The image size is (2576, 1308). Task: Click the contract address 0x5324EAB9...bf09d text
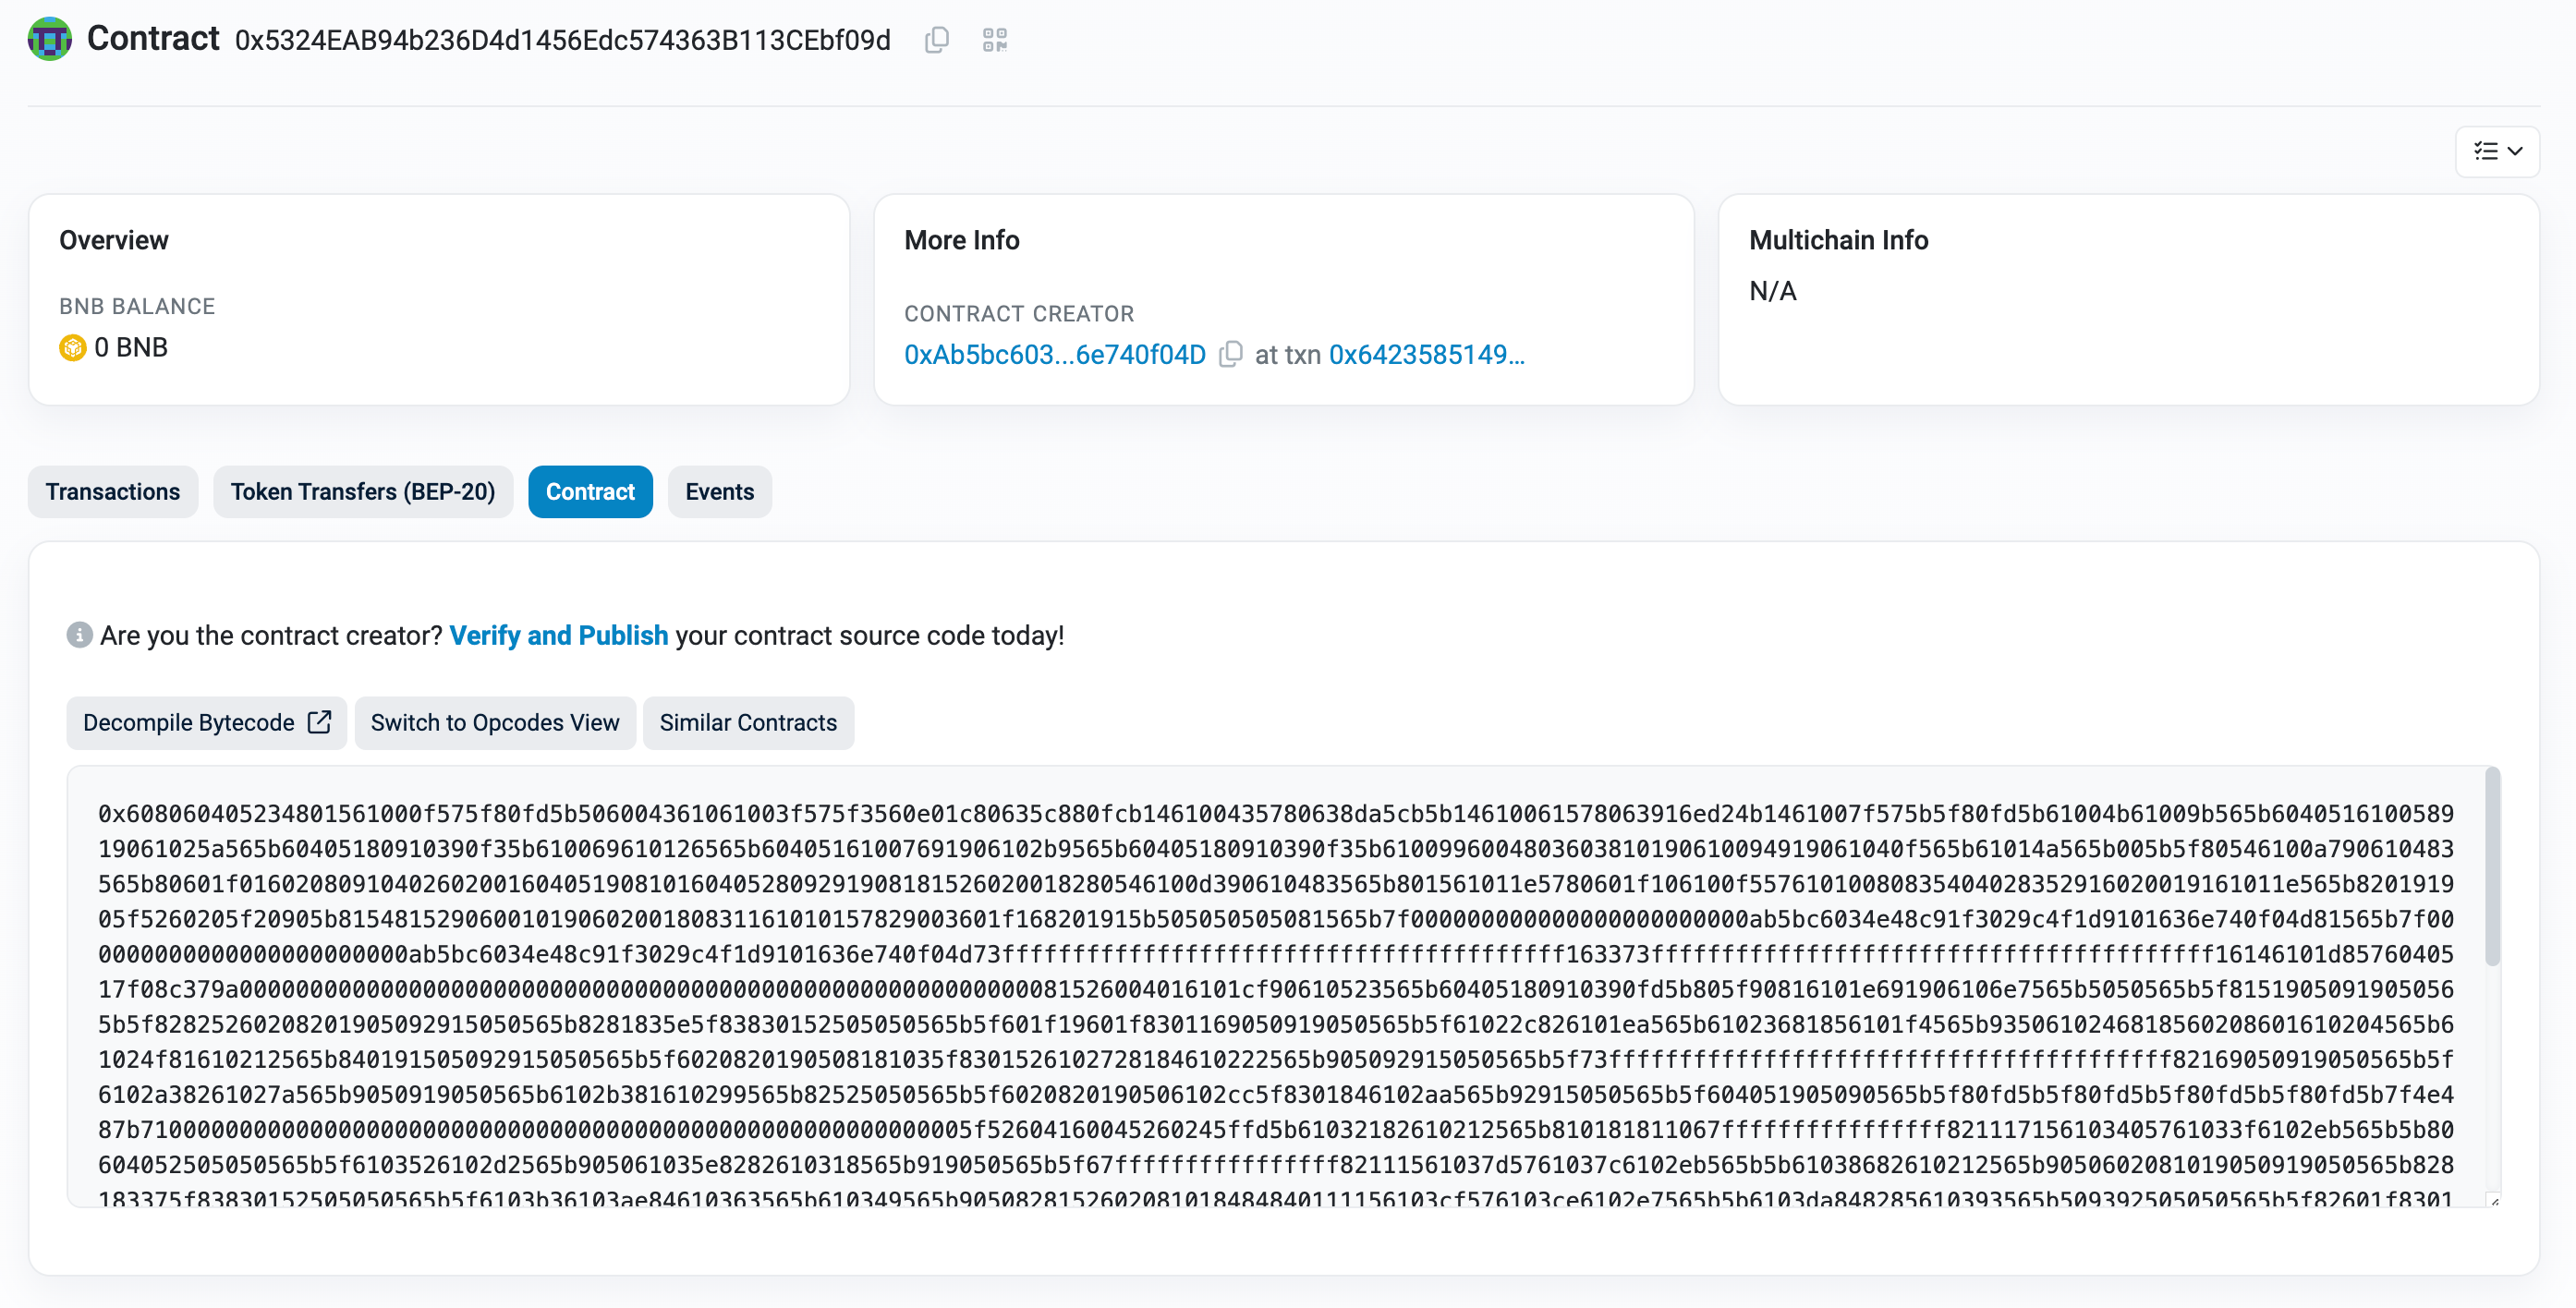click(562, 40)
